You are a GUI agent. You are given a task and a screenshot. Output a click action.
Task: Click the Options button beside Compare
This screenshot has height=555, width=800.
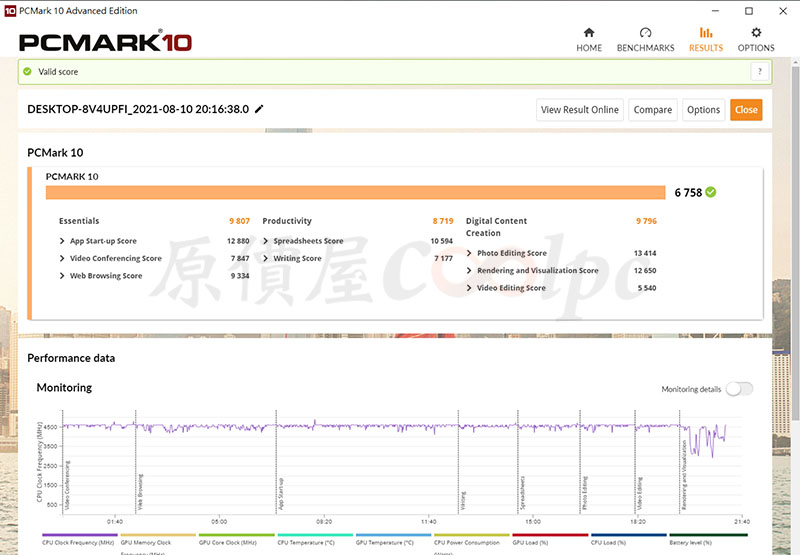pos(703,110)
